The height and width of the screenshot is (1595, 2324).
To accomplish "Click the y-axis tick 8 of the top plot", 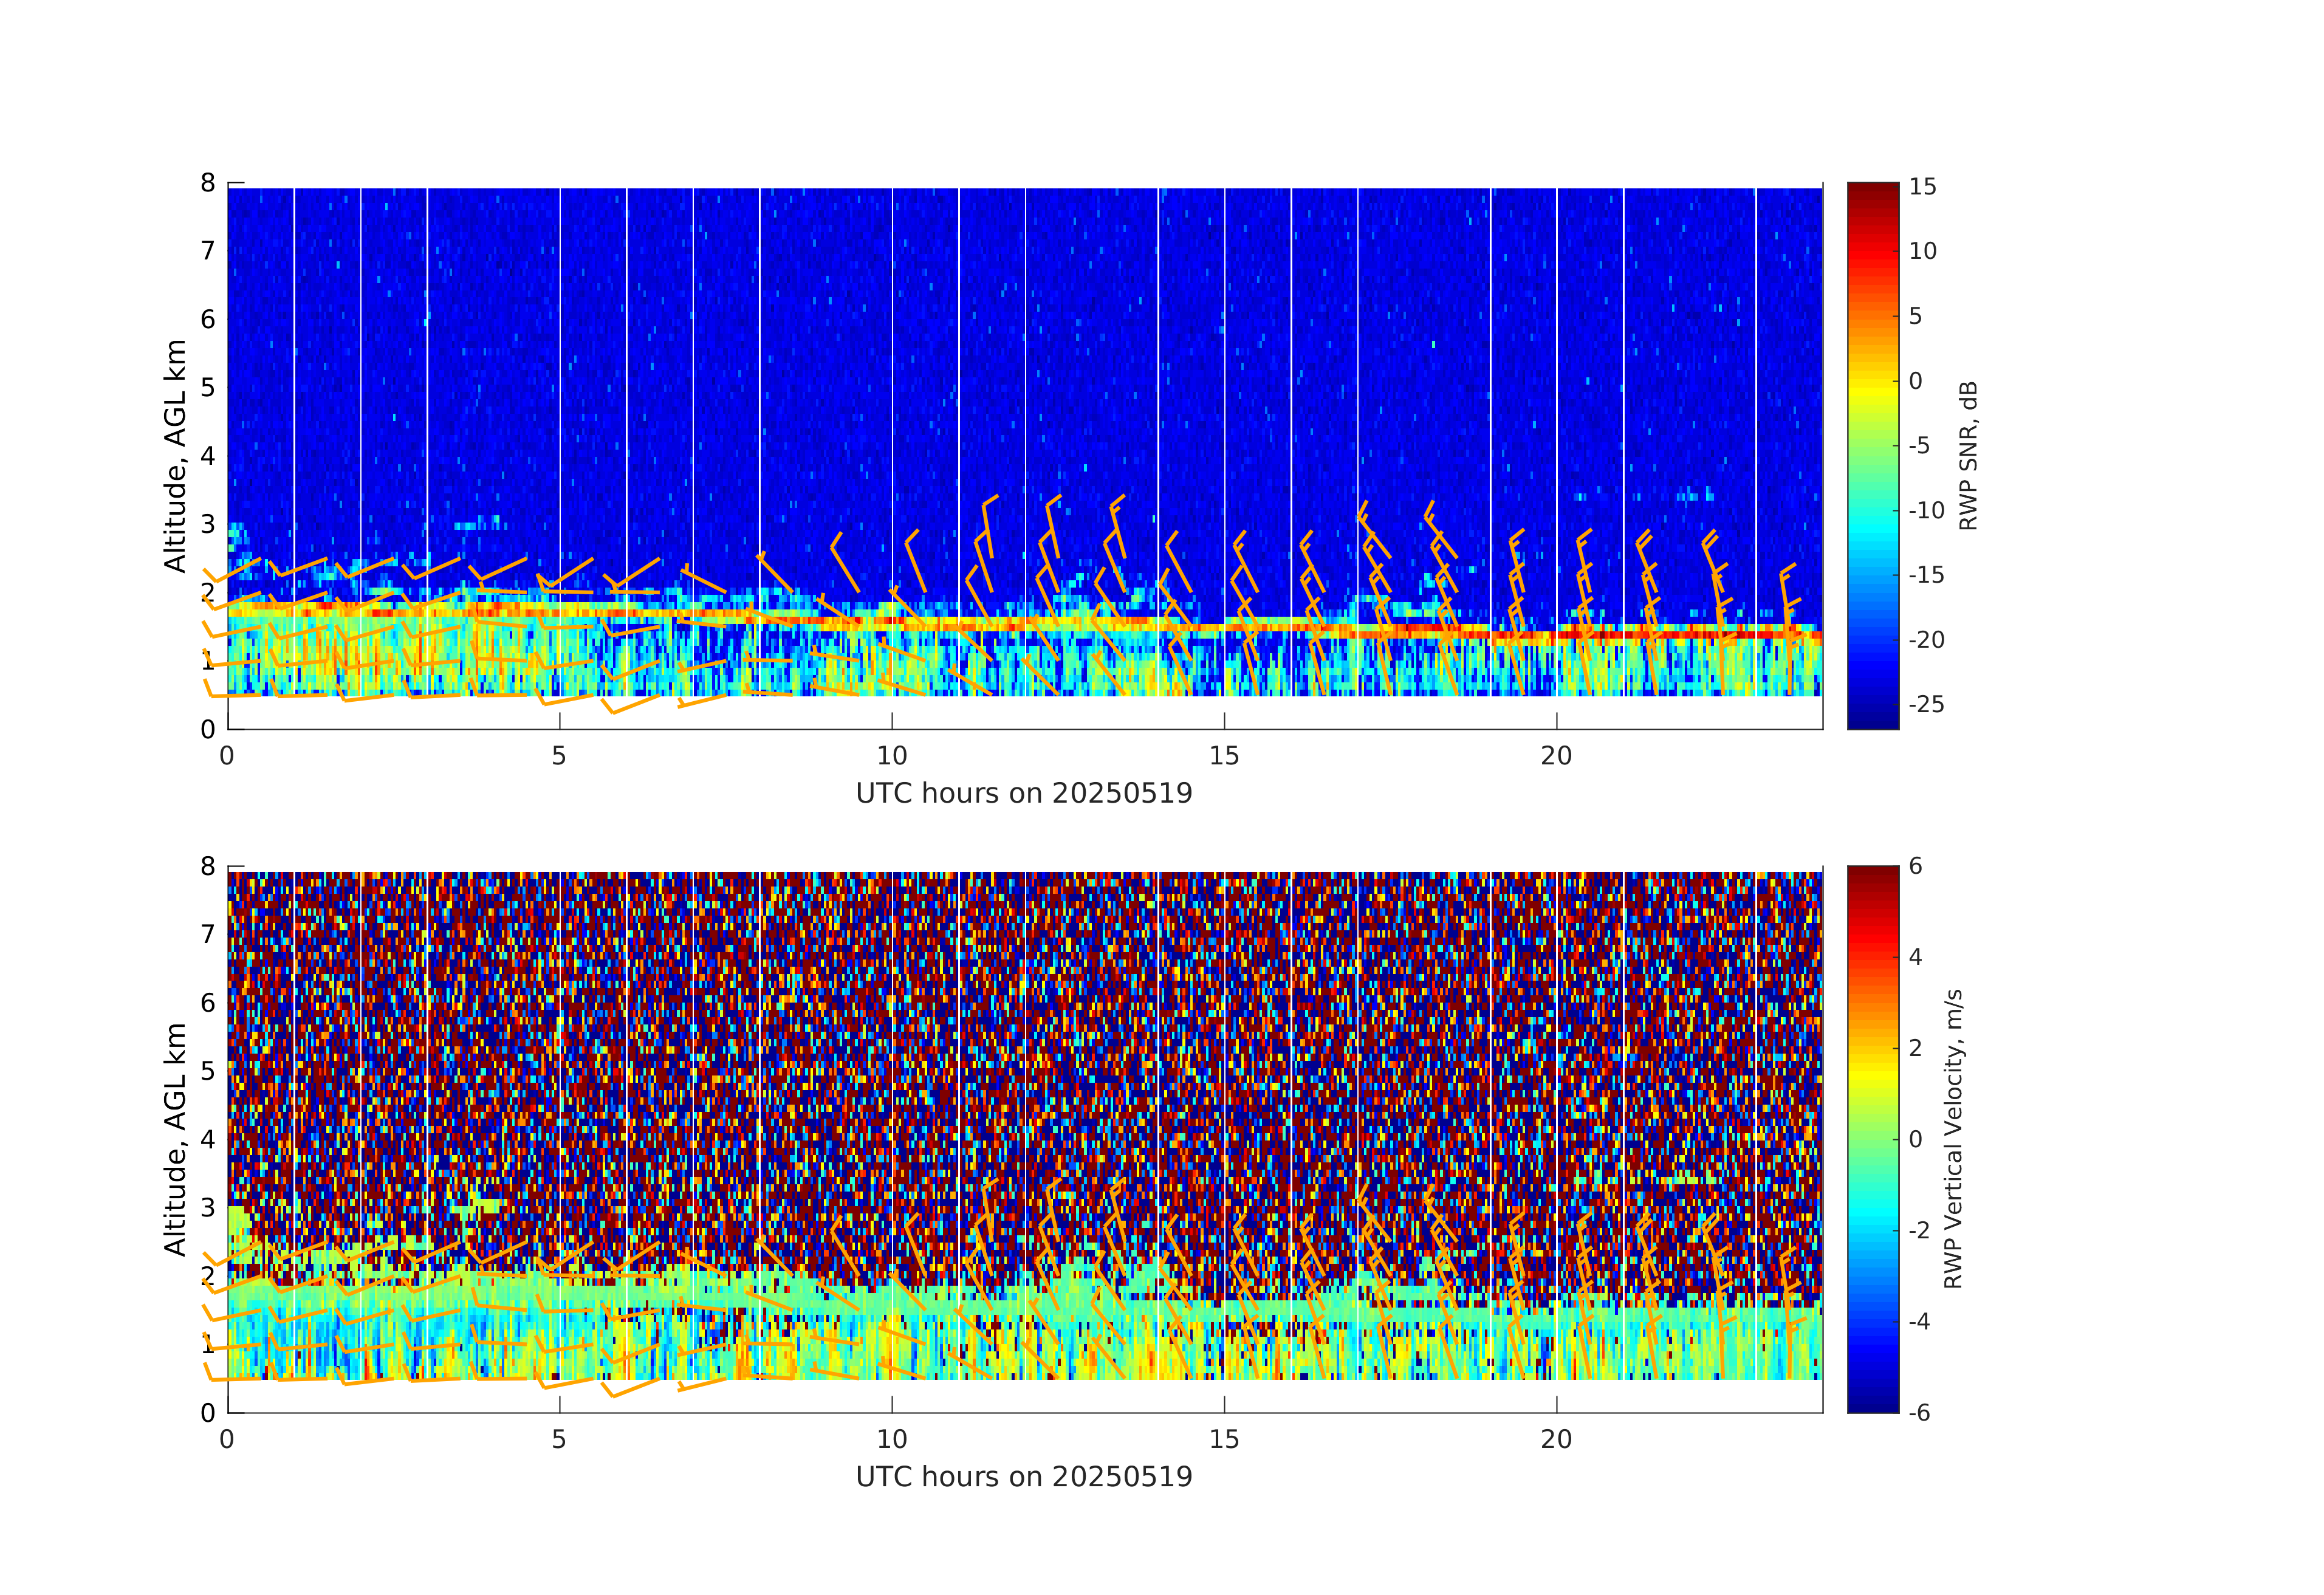I will coord(208,183).
